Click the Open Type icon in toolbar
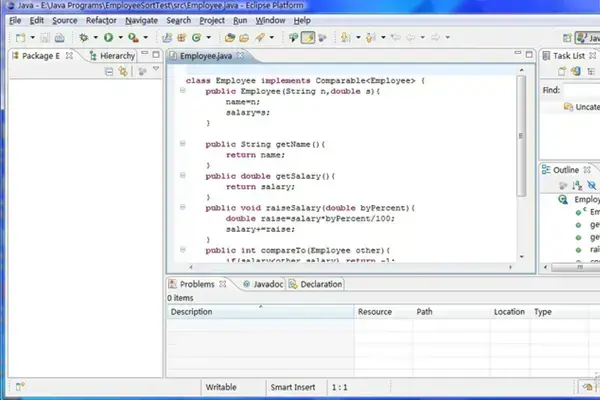 click(230, 37)
